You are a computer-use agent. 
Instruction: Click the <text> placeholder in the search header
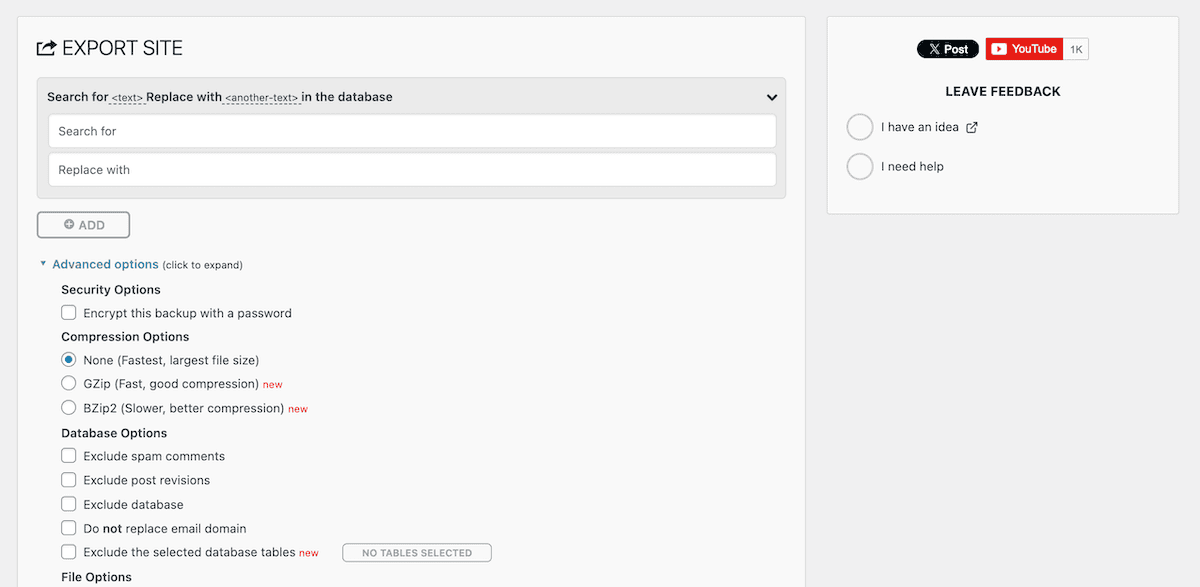pyautogui.click(x=128, y=98)
